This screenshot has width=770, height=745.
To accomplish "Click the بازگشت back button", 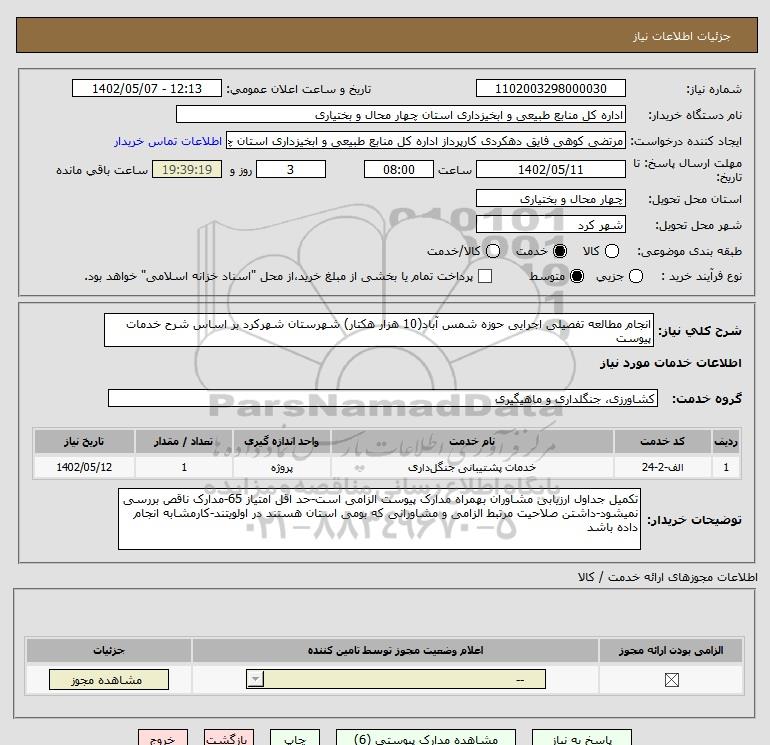I will click(x=229, y=739).
